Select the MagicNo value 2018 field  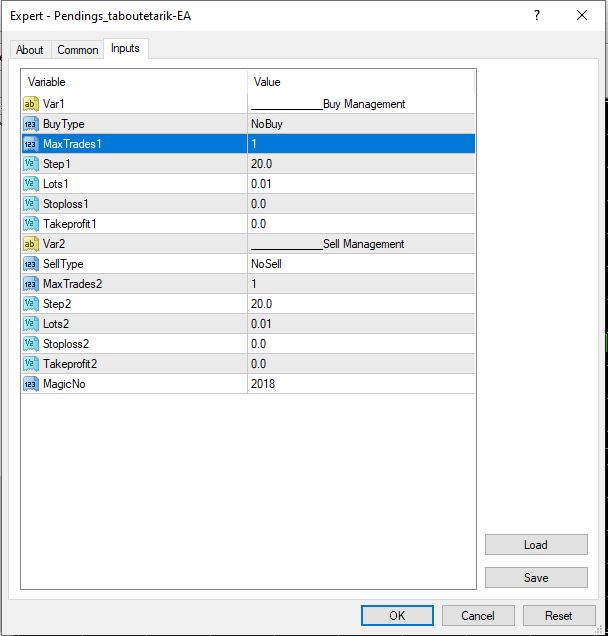tap(360, 384)
